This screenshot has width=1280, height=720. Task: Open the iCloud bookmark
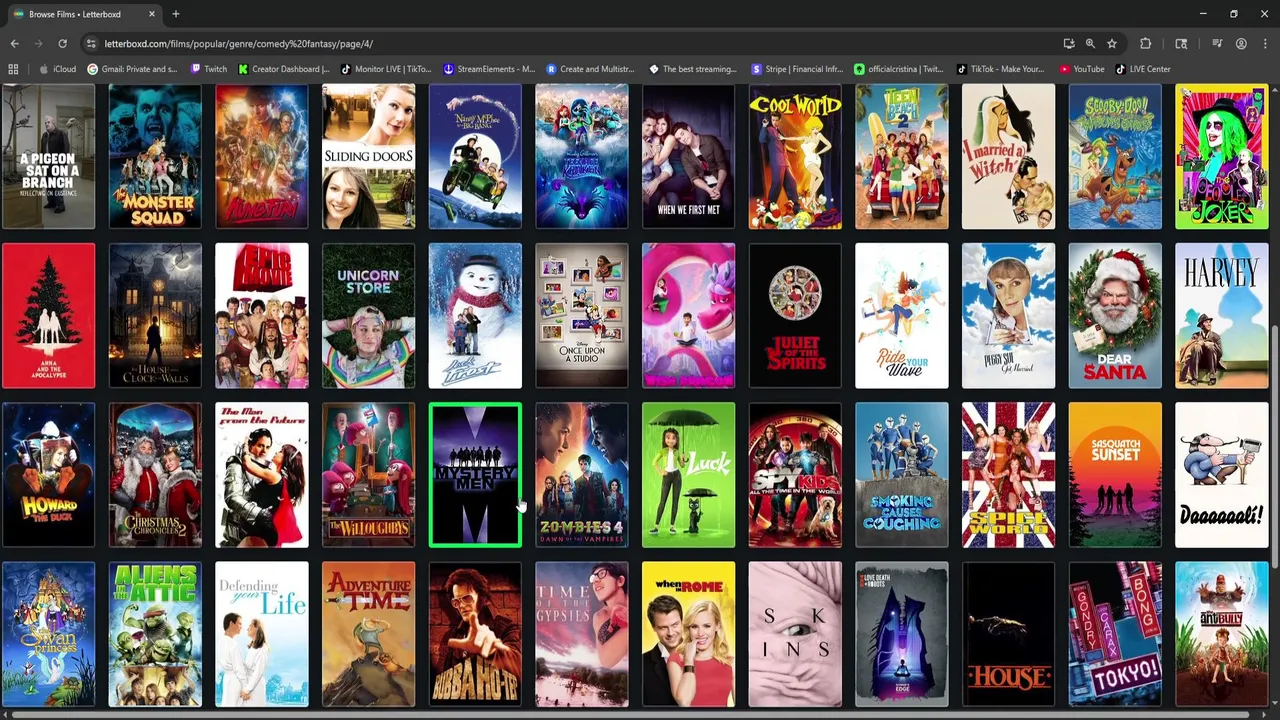(x=58, y=69)
